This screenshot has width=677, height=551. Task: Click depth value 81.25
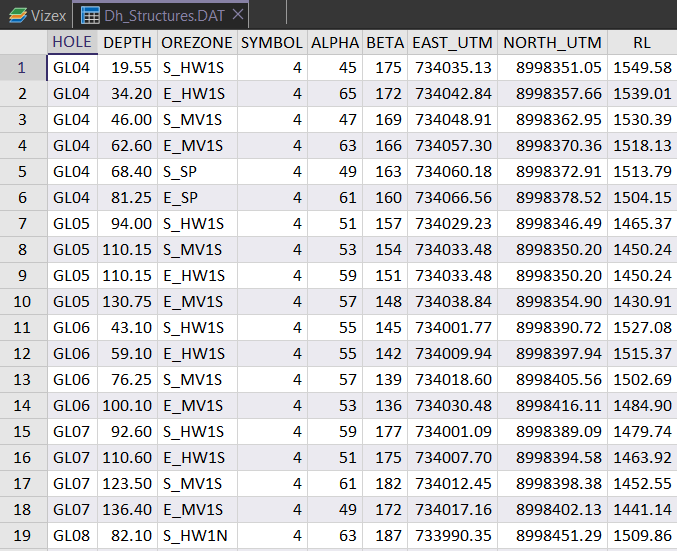pyautogui.click(x=127, y=198)
